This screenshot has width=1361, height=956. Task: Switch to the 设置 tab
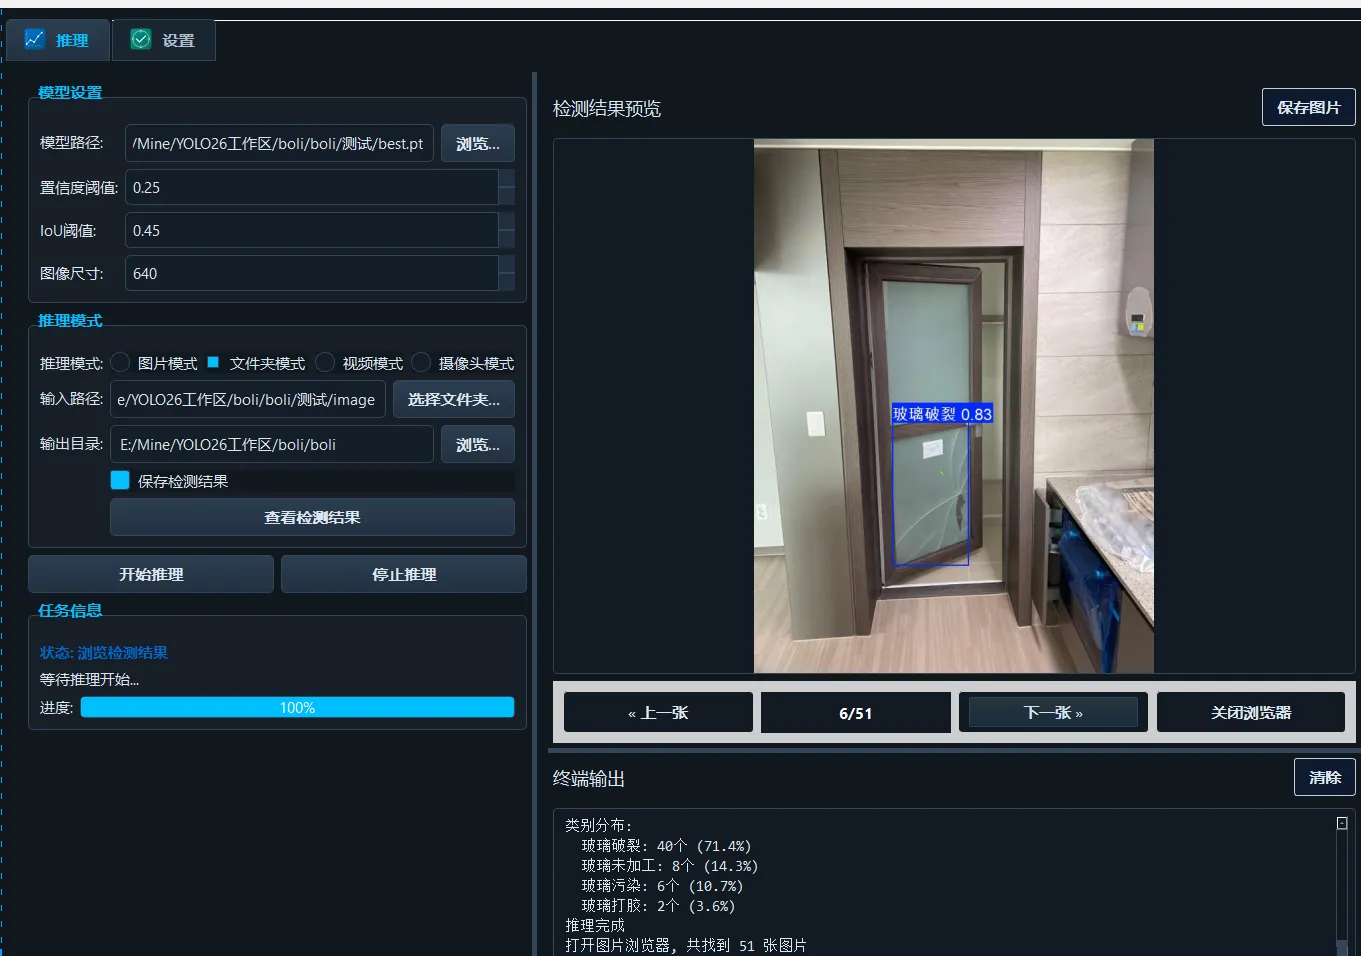click(163, 39)
